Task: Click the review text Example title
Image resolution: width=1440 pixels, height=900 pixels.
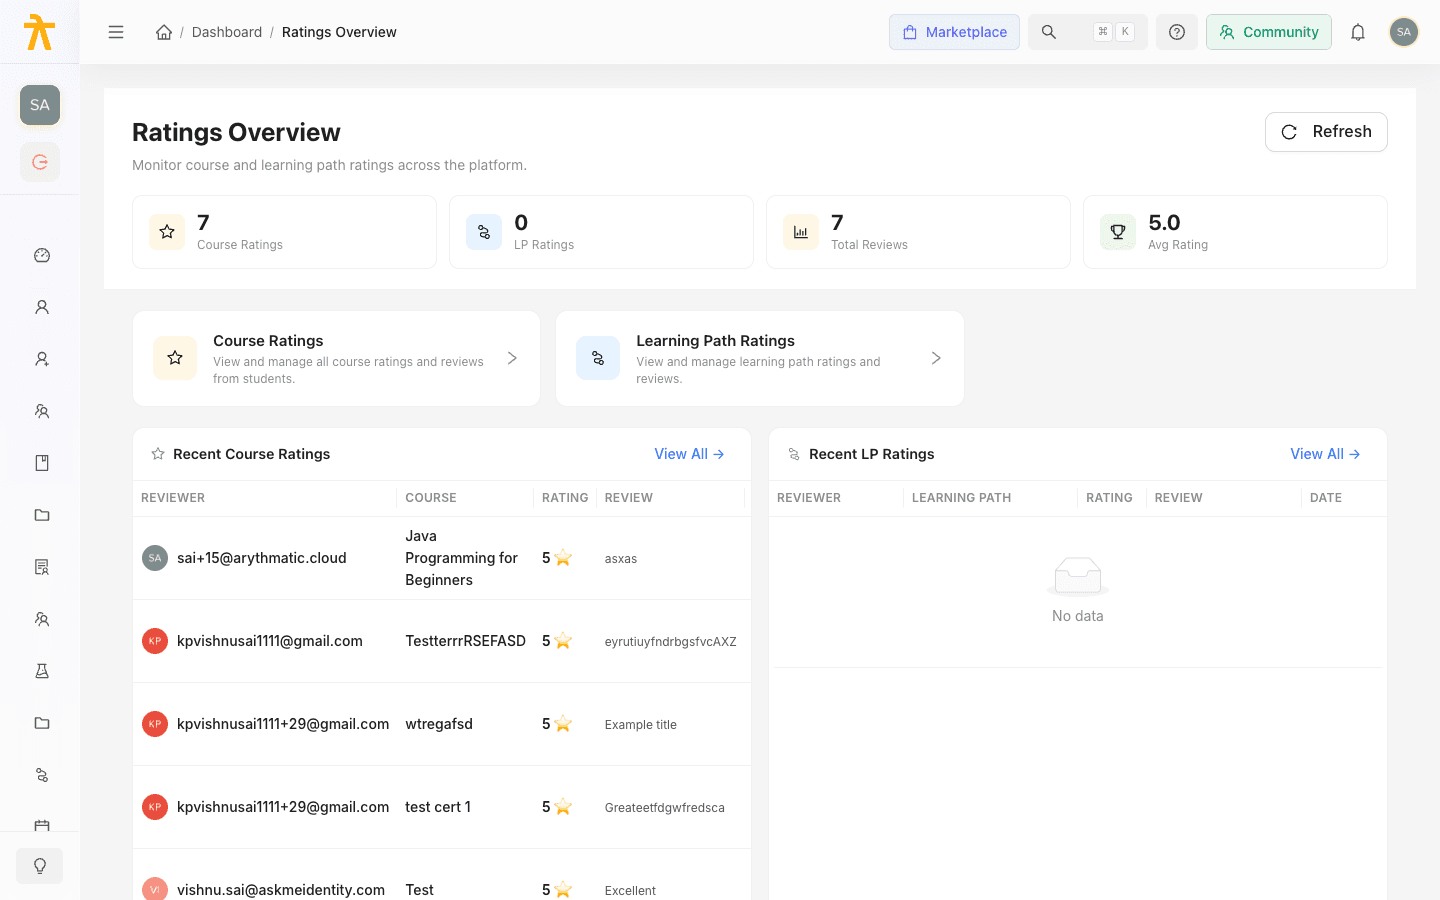Action: click(641, 725)
